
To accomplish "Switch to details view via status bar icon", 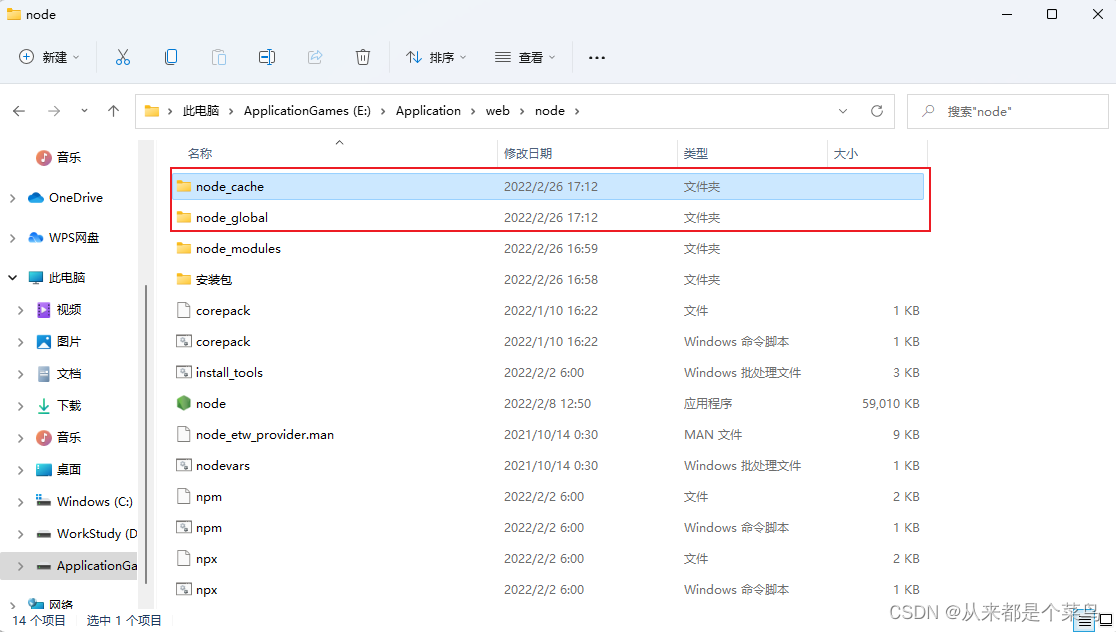I will pos(1082,620).
